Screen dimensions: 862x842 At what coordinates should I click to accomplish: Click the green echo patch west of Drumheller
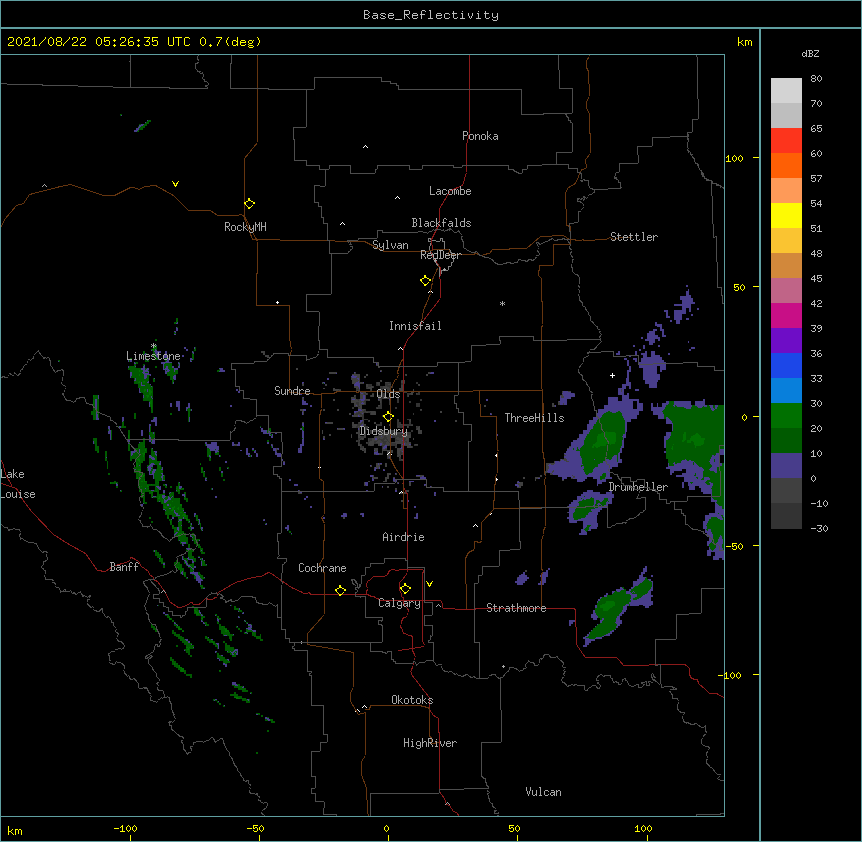click(603, 442)
